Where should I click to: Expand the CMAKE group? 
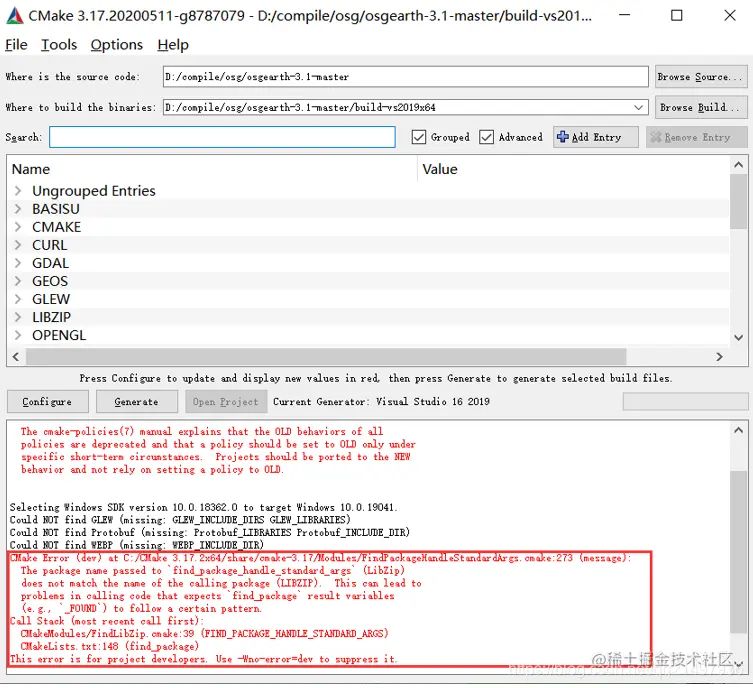click(18, 227)
